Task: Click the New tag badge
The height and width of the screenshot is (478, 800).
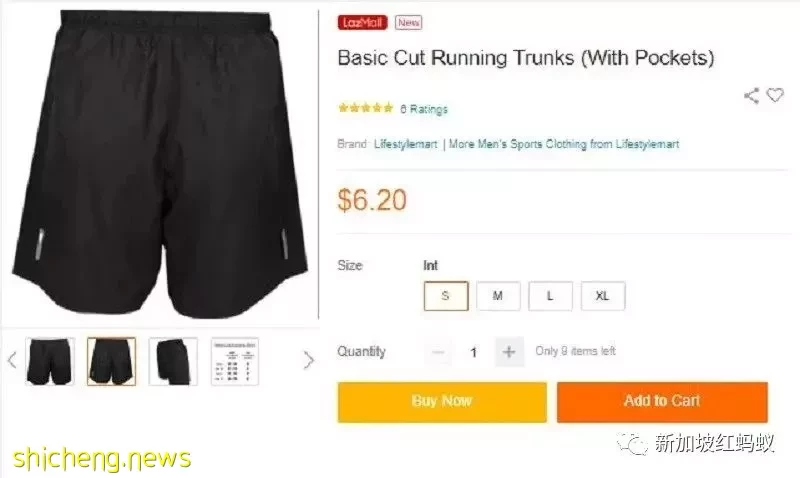Action: pos(409,22)
